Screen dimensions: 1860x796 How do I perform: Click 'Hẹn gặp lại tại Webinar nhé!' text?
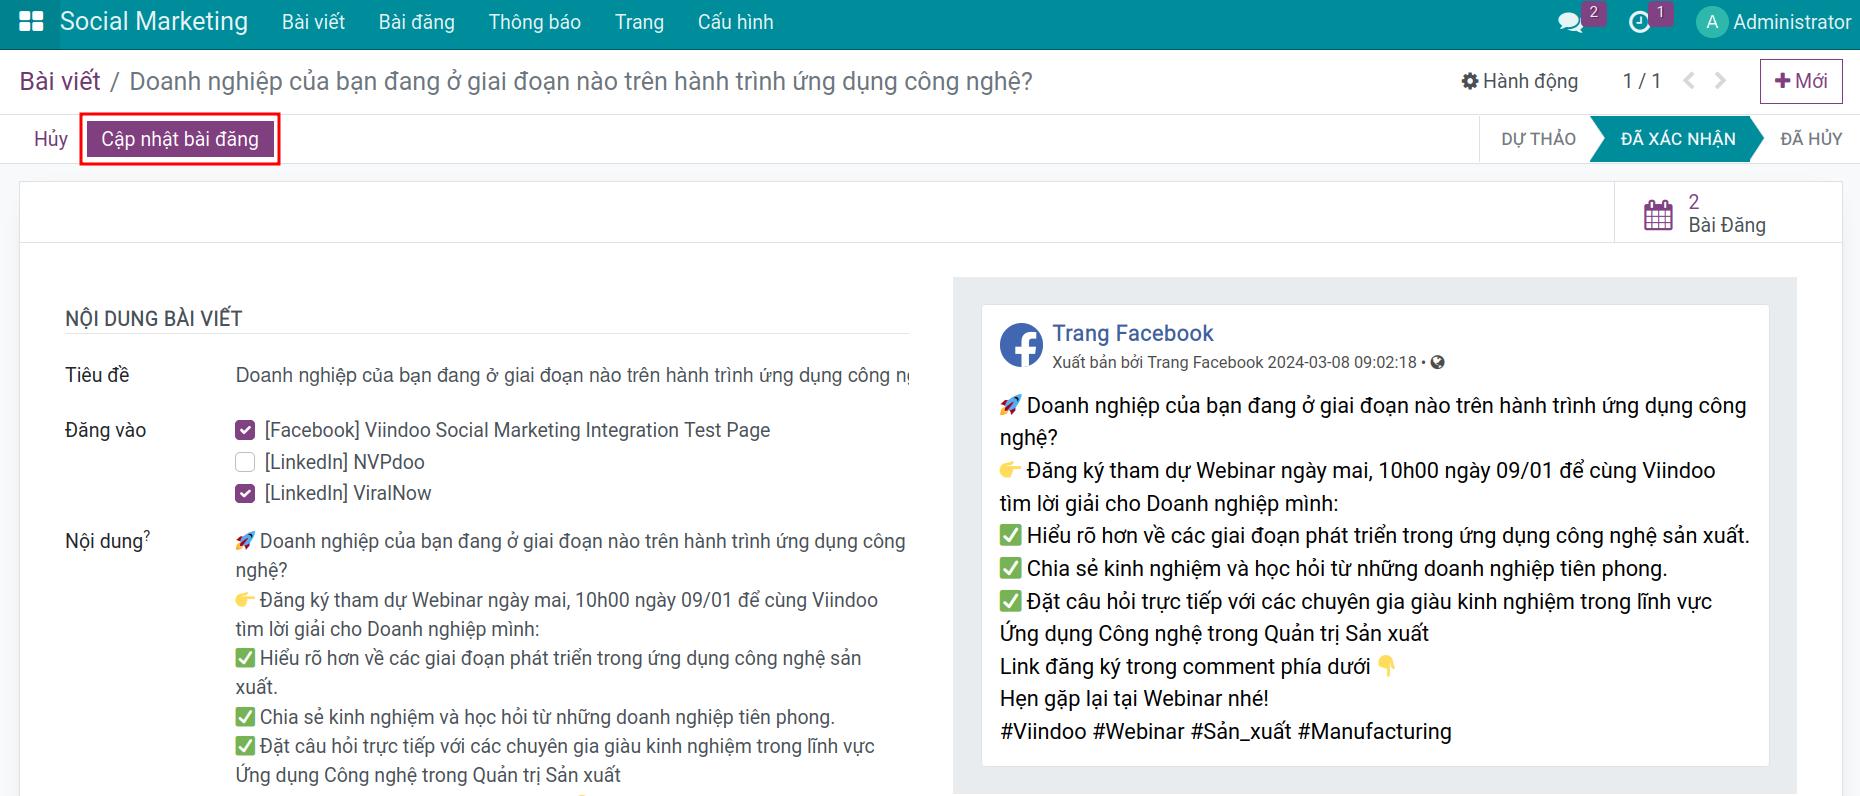point(1134,698)
